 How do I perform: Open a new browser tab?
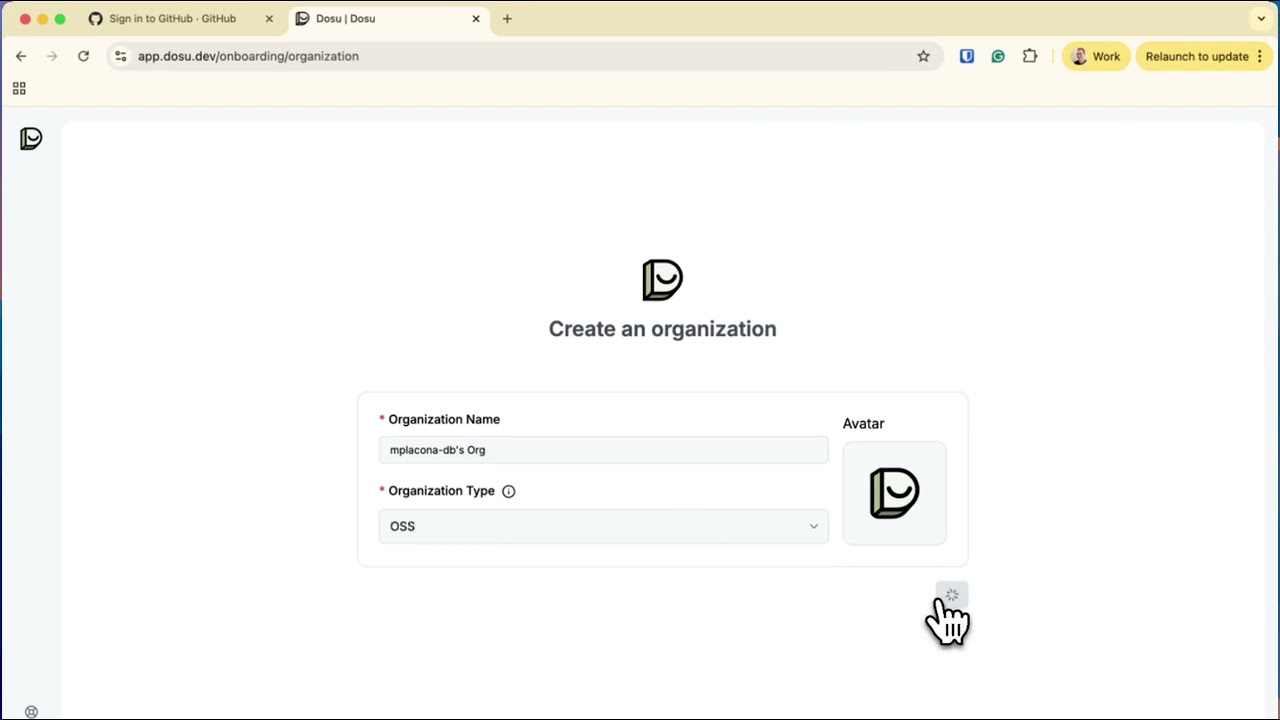click(x=507, y=18)
